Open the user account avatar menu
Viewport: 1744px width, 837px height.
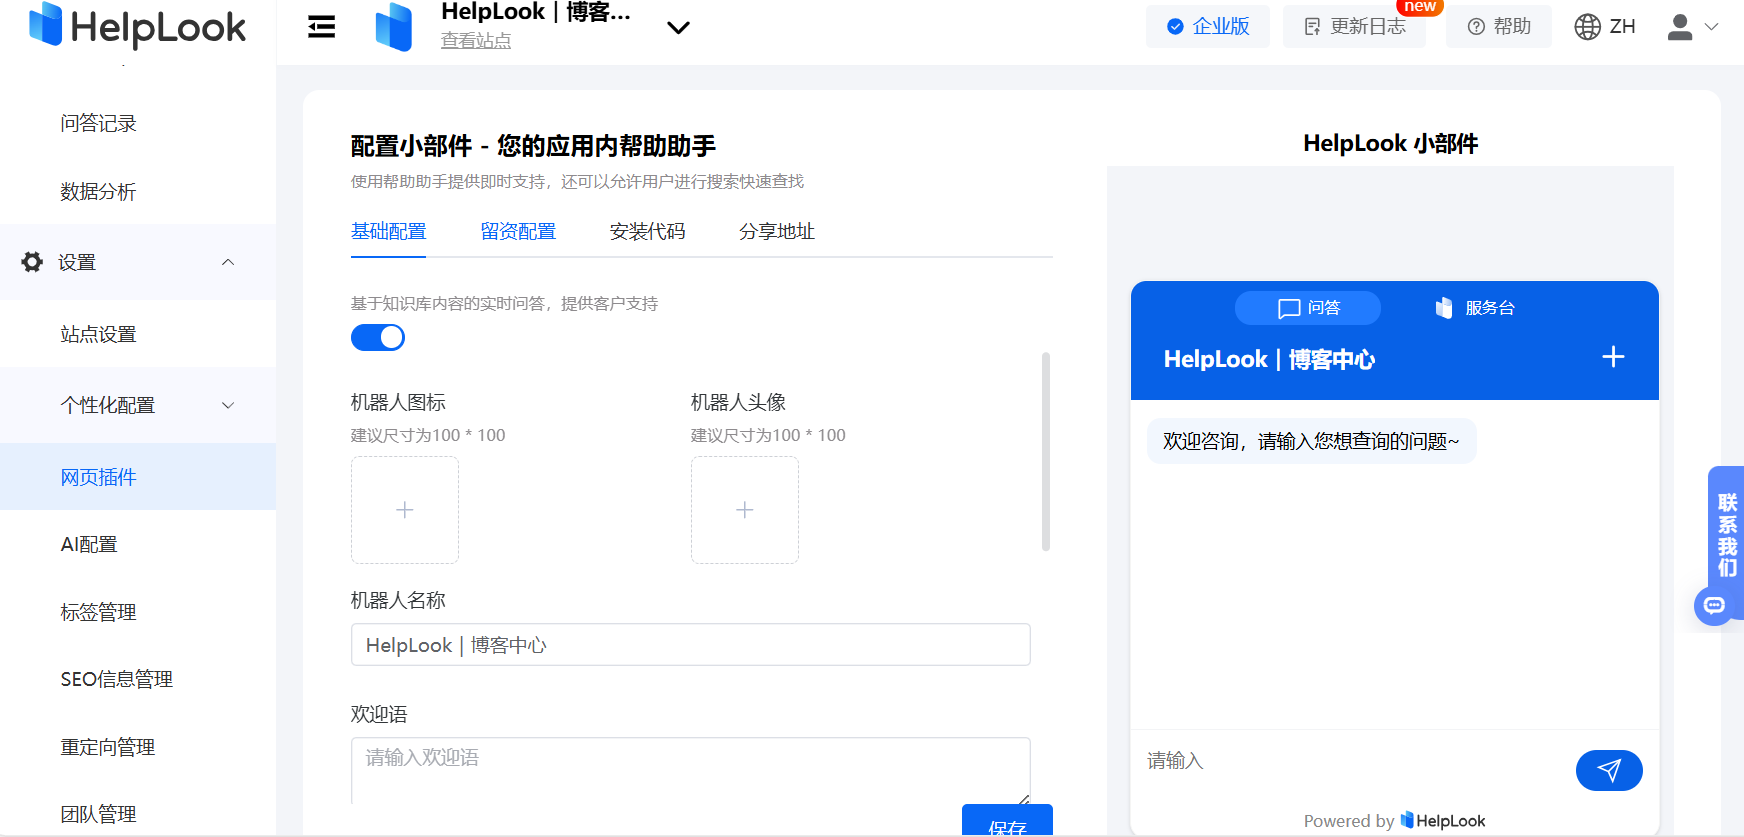click(1680, 27)
